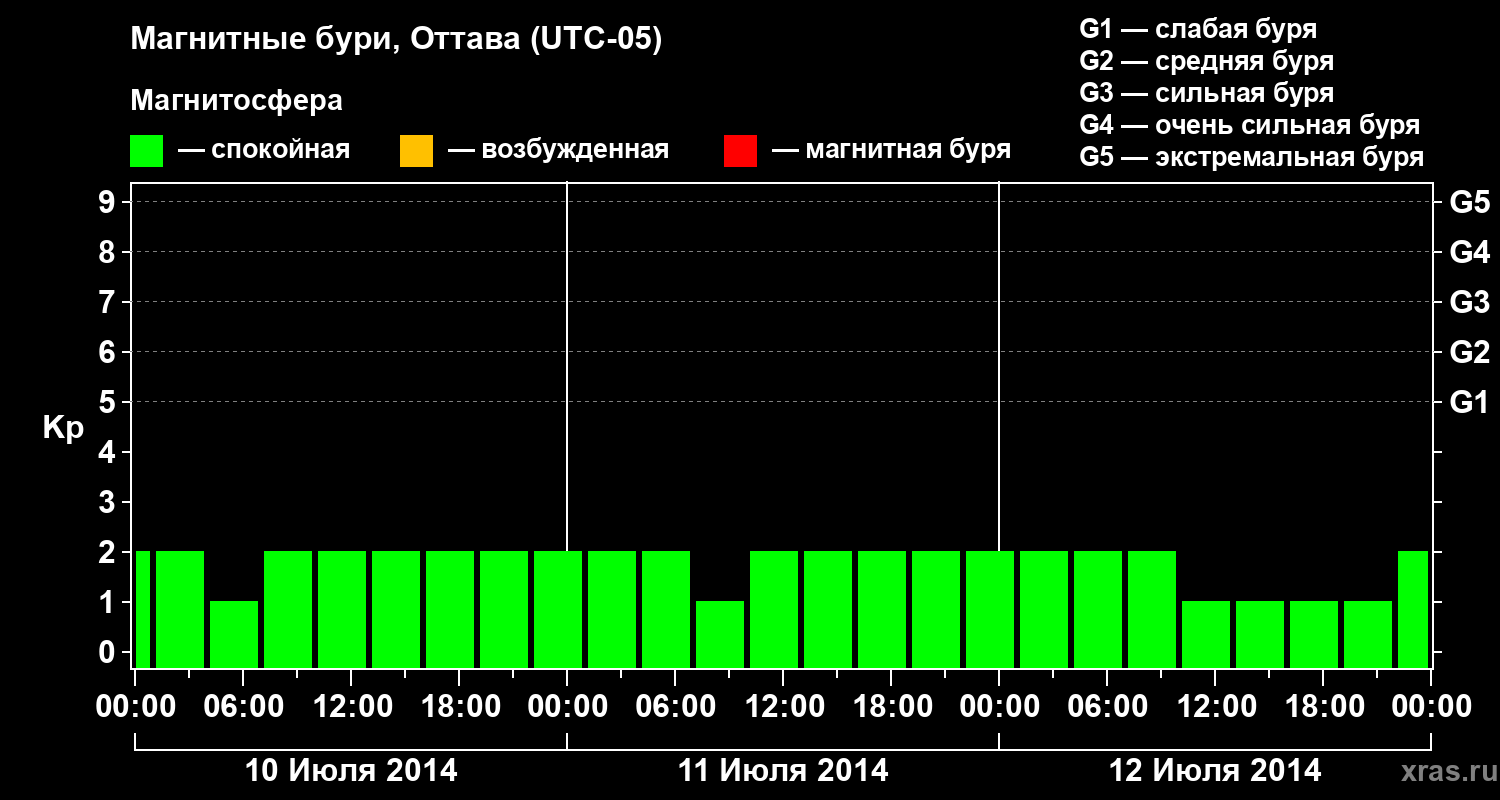Click the first Kp 1 bar on 12 Июля
1500x800 pixels.
(x=1206, y=634)
